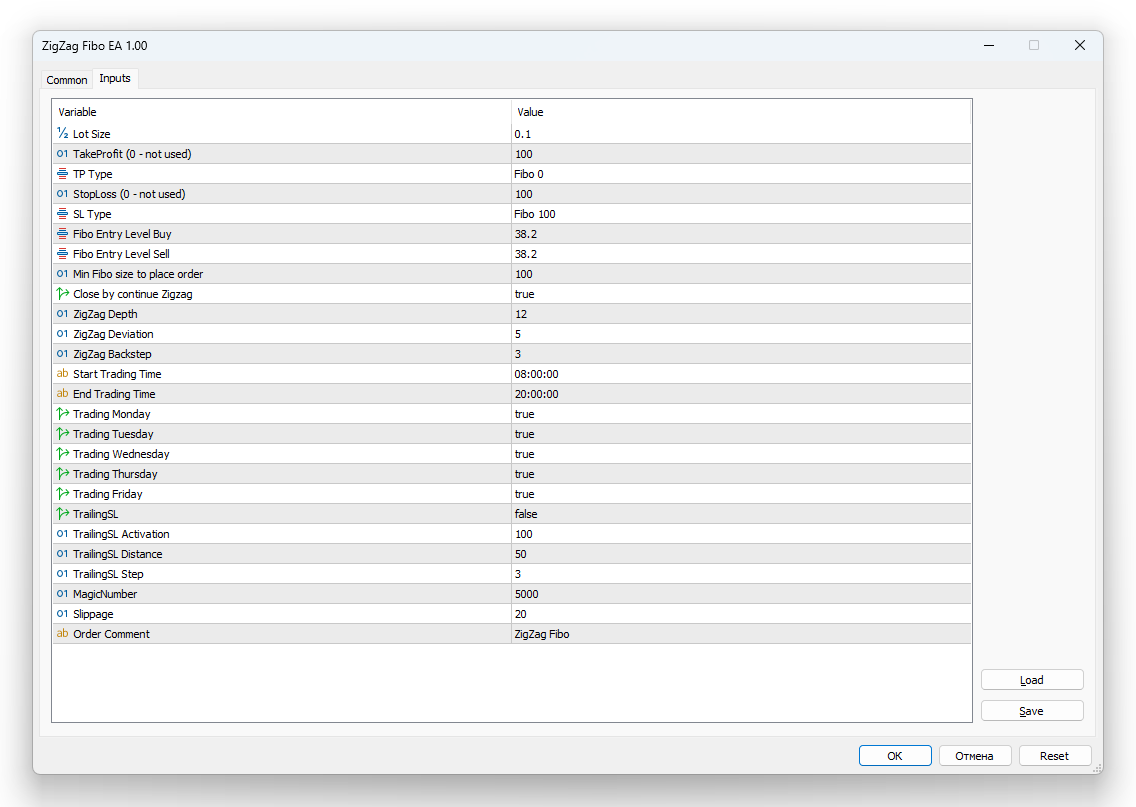This screenshot has height=807, width=1136.
Task: Switch to the Common tab
Action: [66, 79]
